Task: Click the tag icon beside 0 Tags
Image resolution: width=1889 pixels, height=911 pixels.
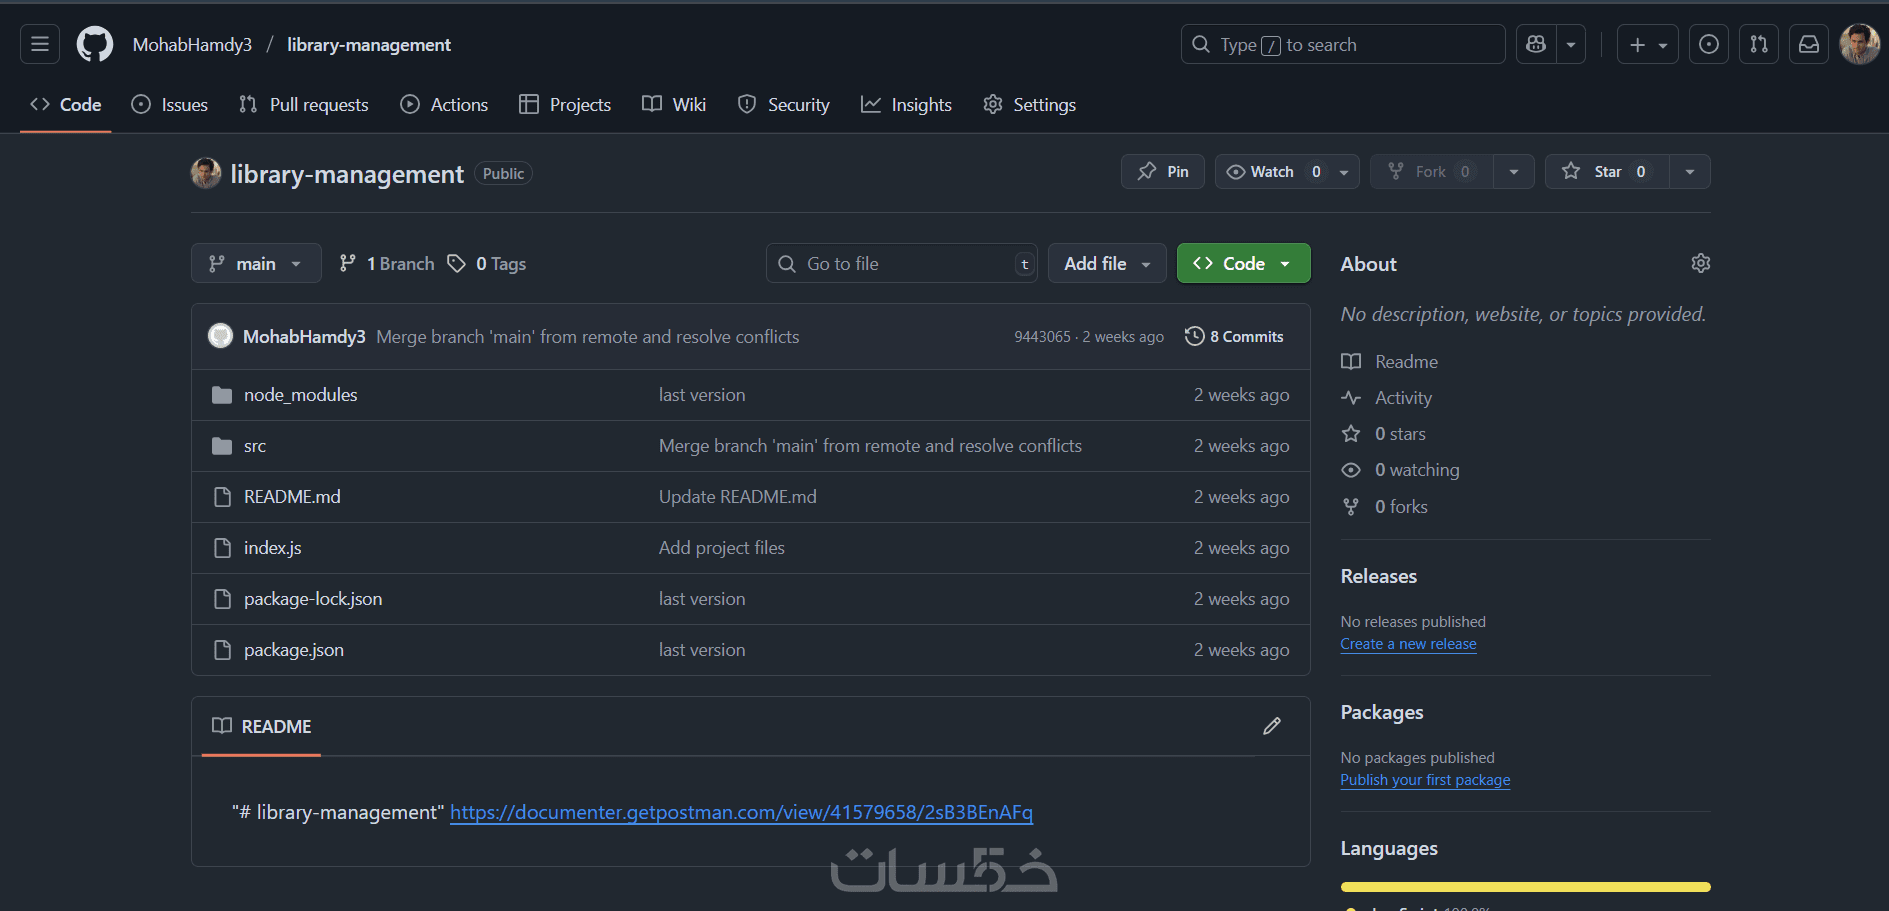Action: tap(456, 263)
